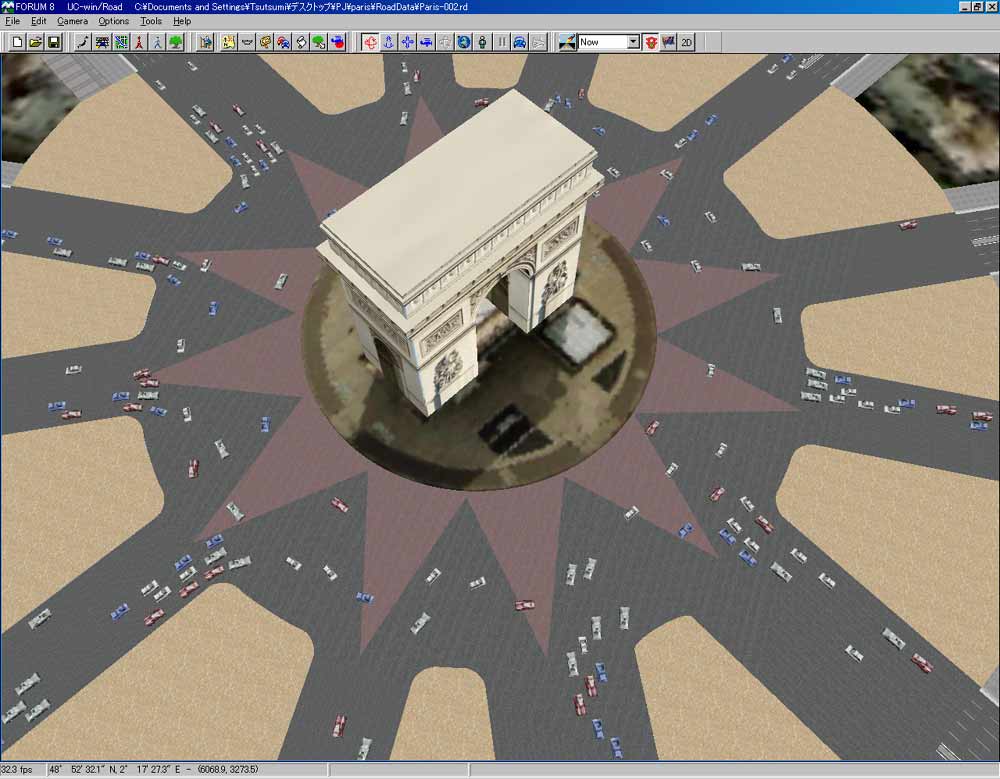This screenshot has height=779, width=1000.
Task: Click the flag icon on toolbar
Action: pos(668,42)
